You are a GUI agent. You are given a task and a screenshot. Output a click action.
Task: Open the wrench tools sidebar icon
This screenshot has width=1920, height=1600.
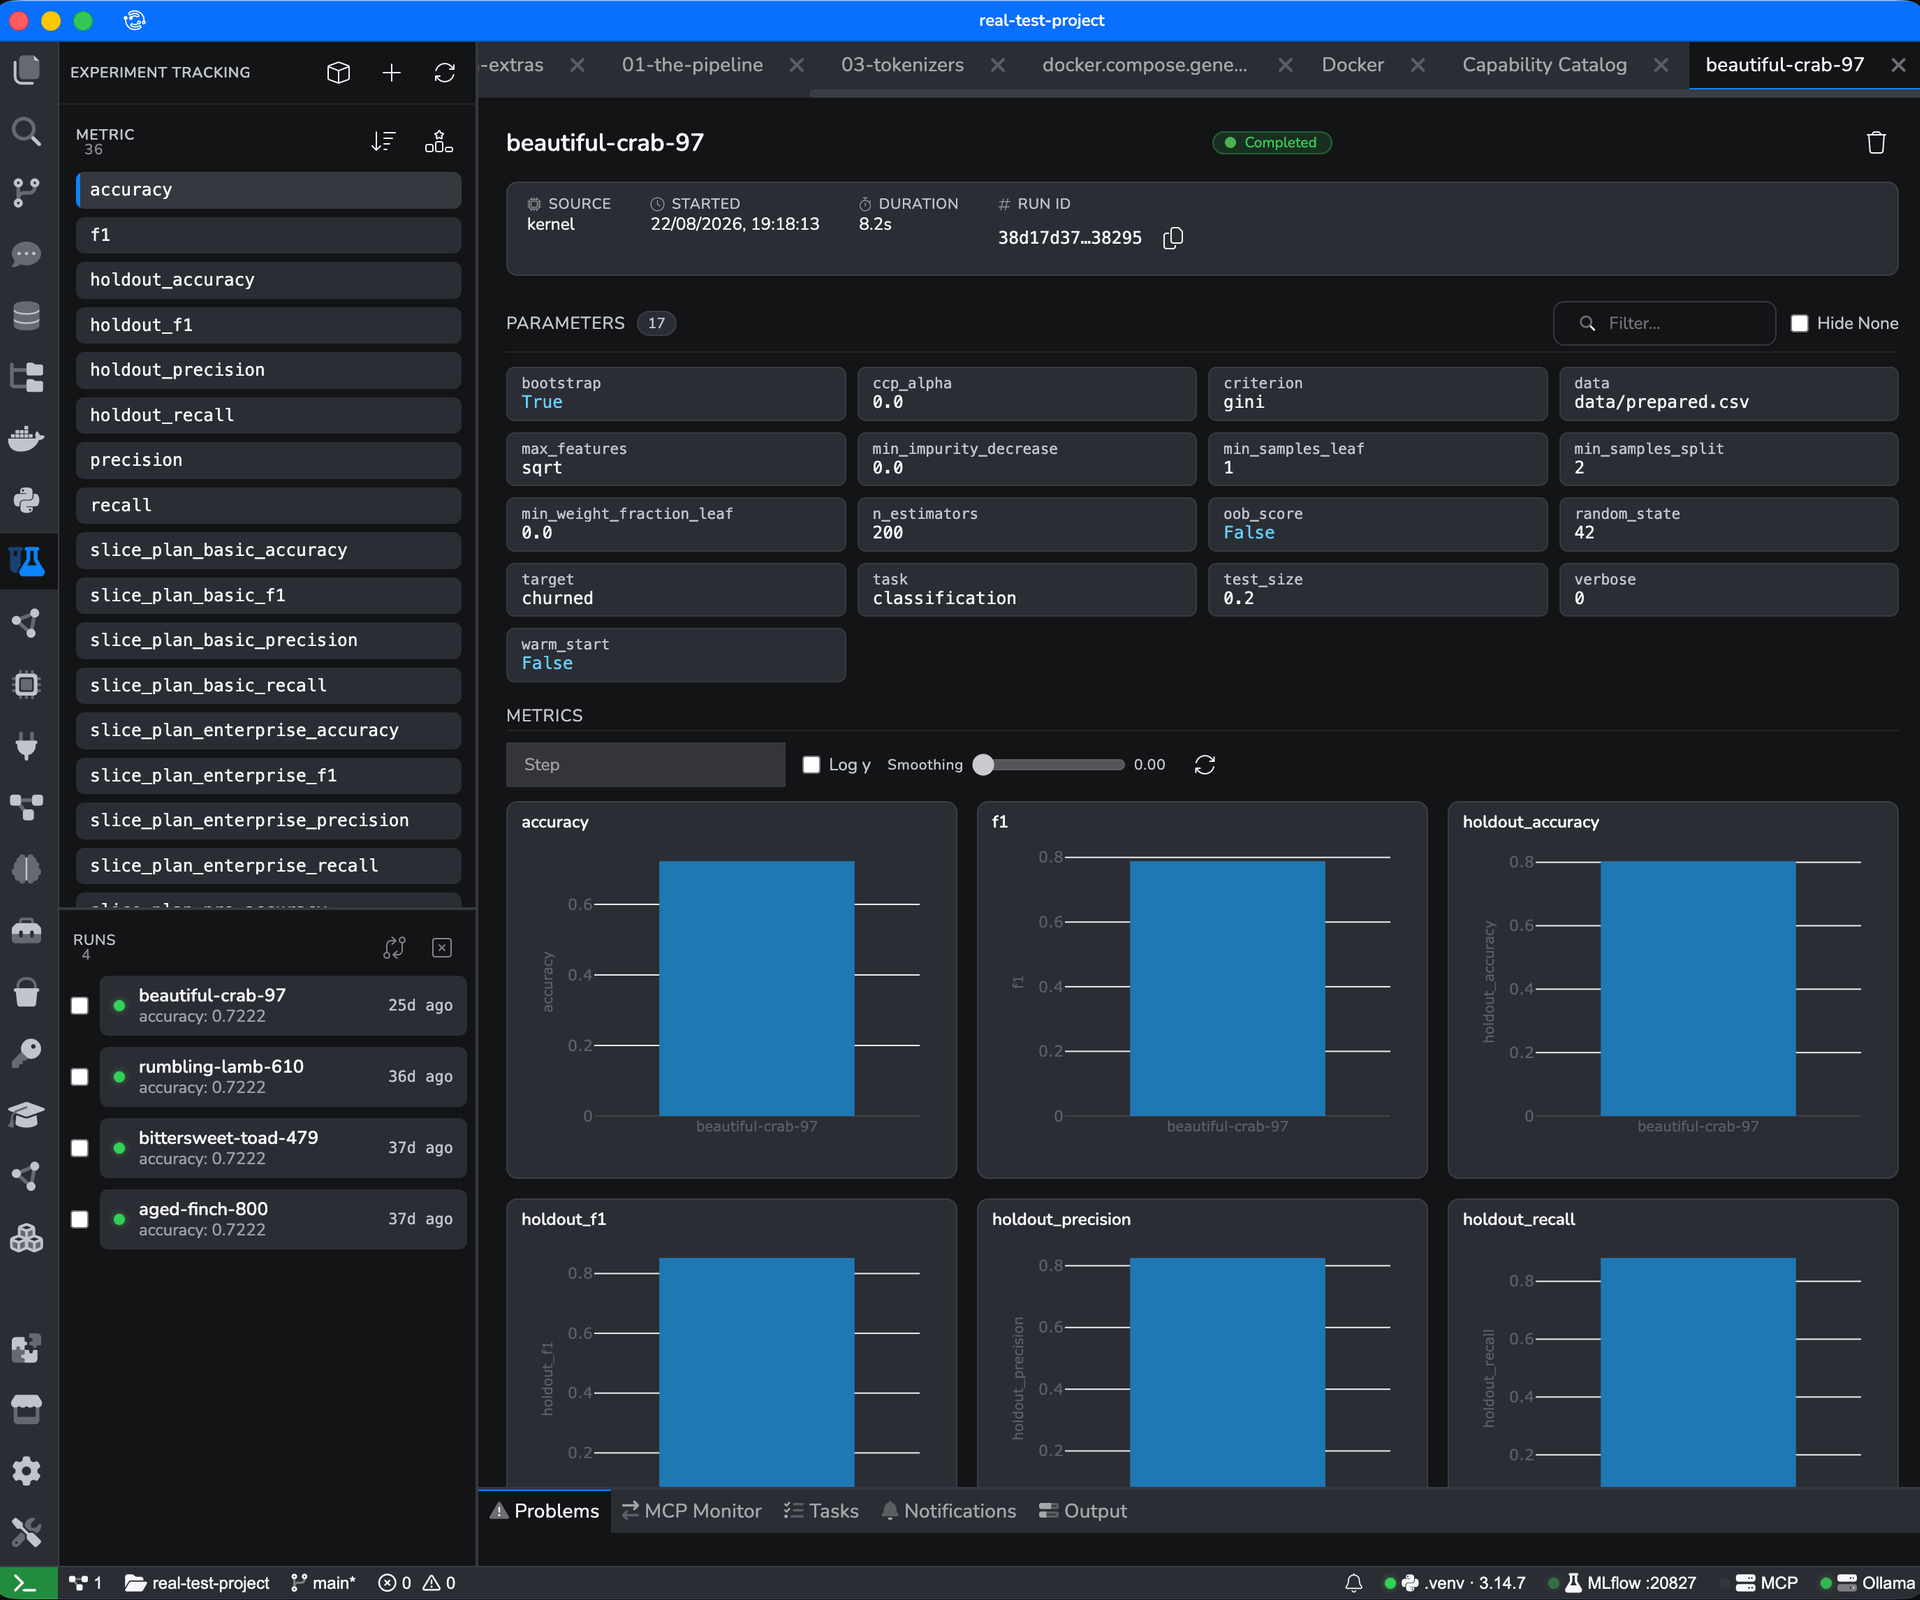click(x=27, y=1531)
